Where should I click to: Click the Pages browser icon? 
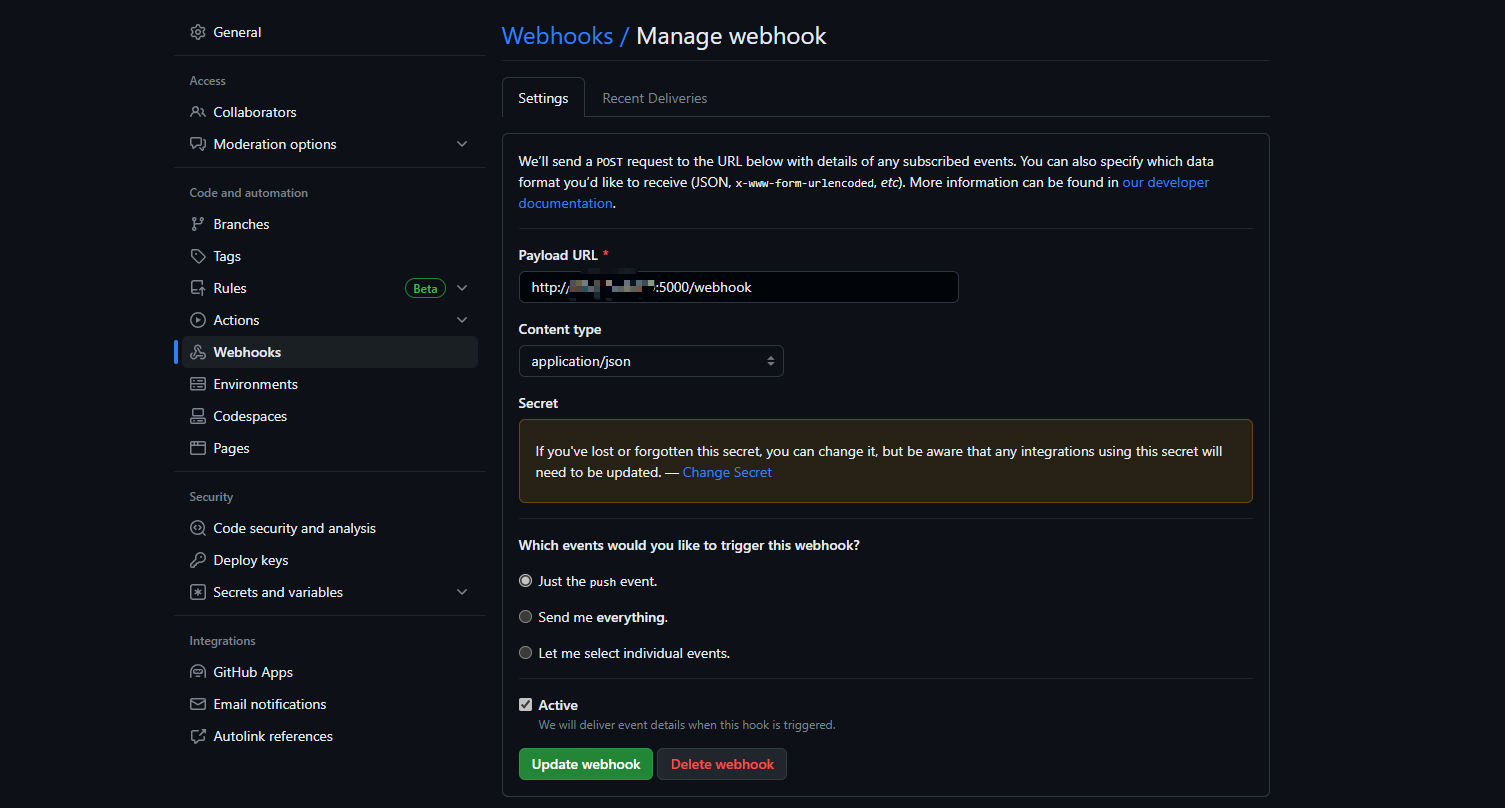point(198,448)
